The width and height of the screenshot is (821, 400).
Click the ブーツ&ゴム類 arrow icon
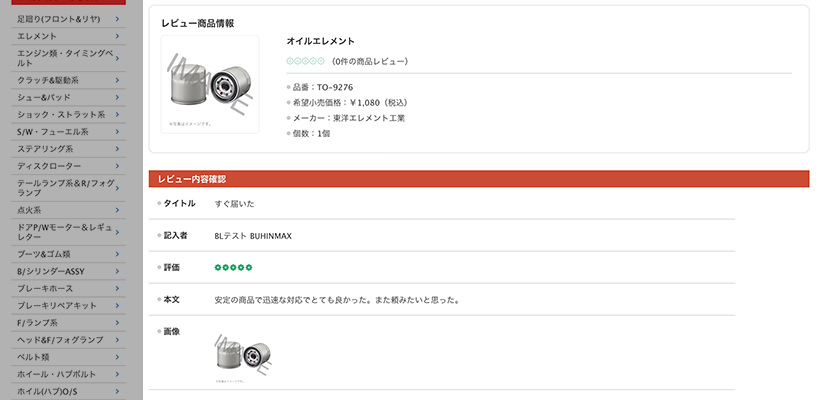[x=117, y=254]
